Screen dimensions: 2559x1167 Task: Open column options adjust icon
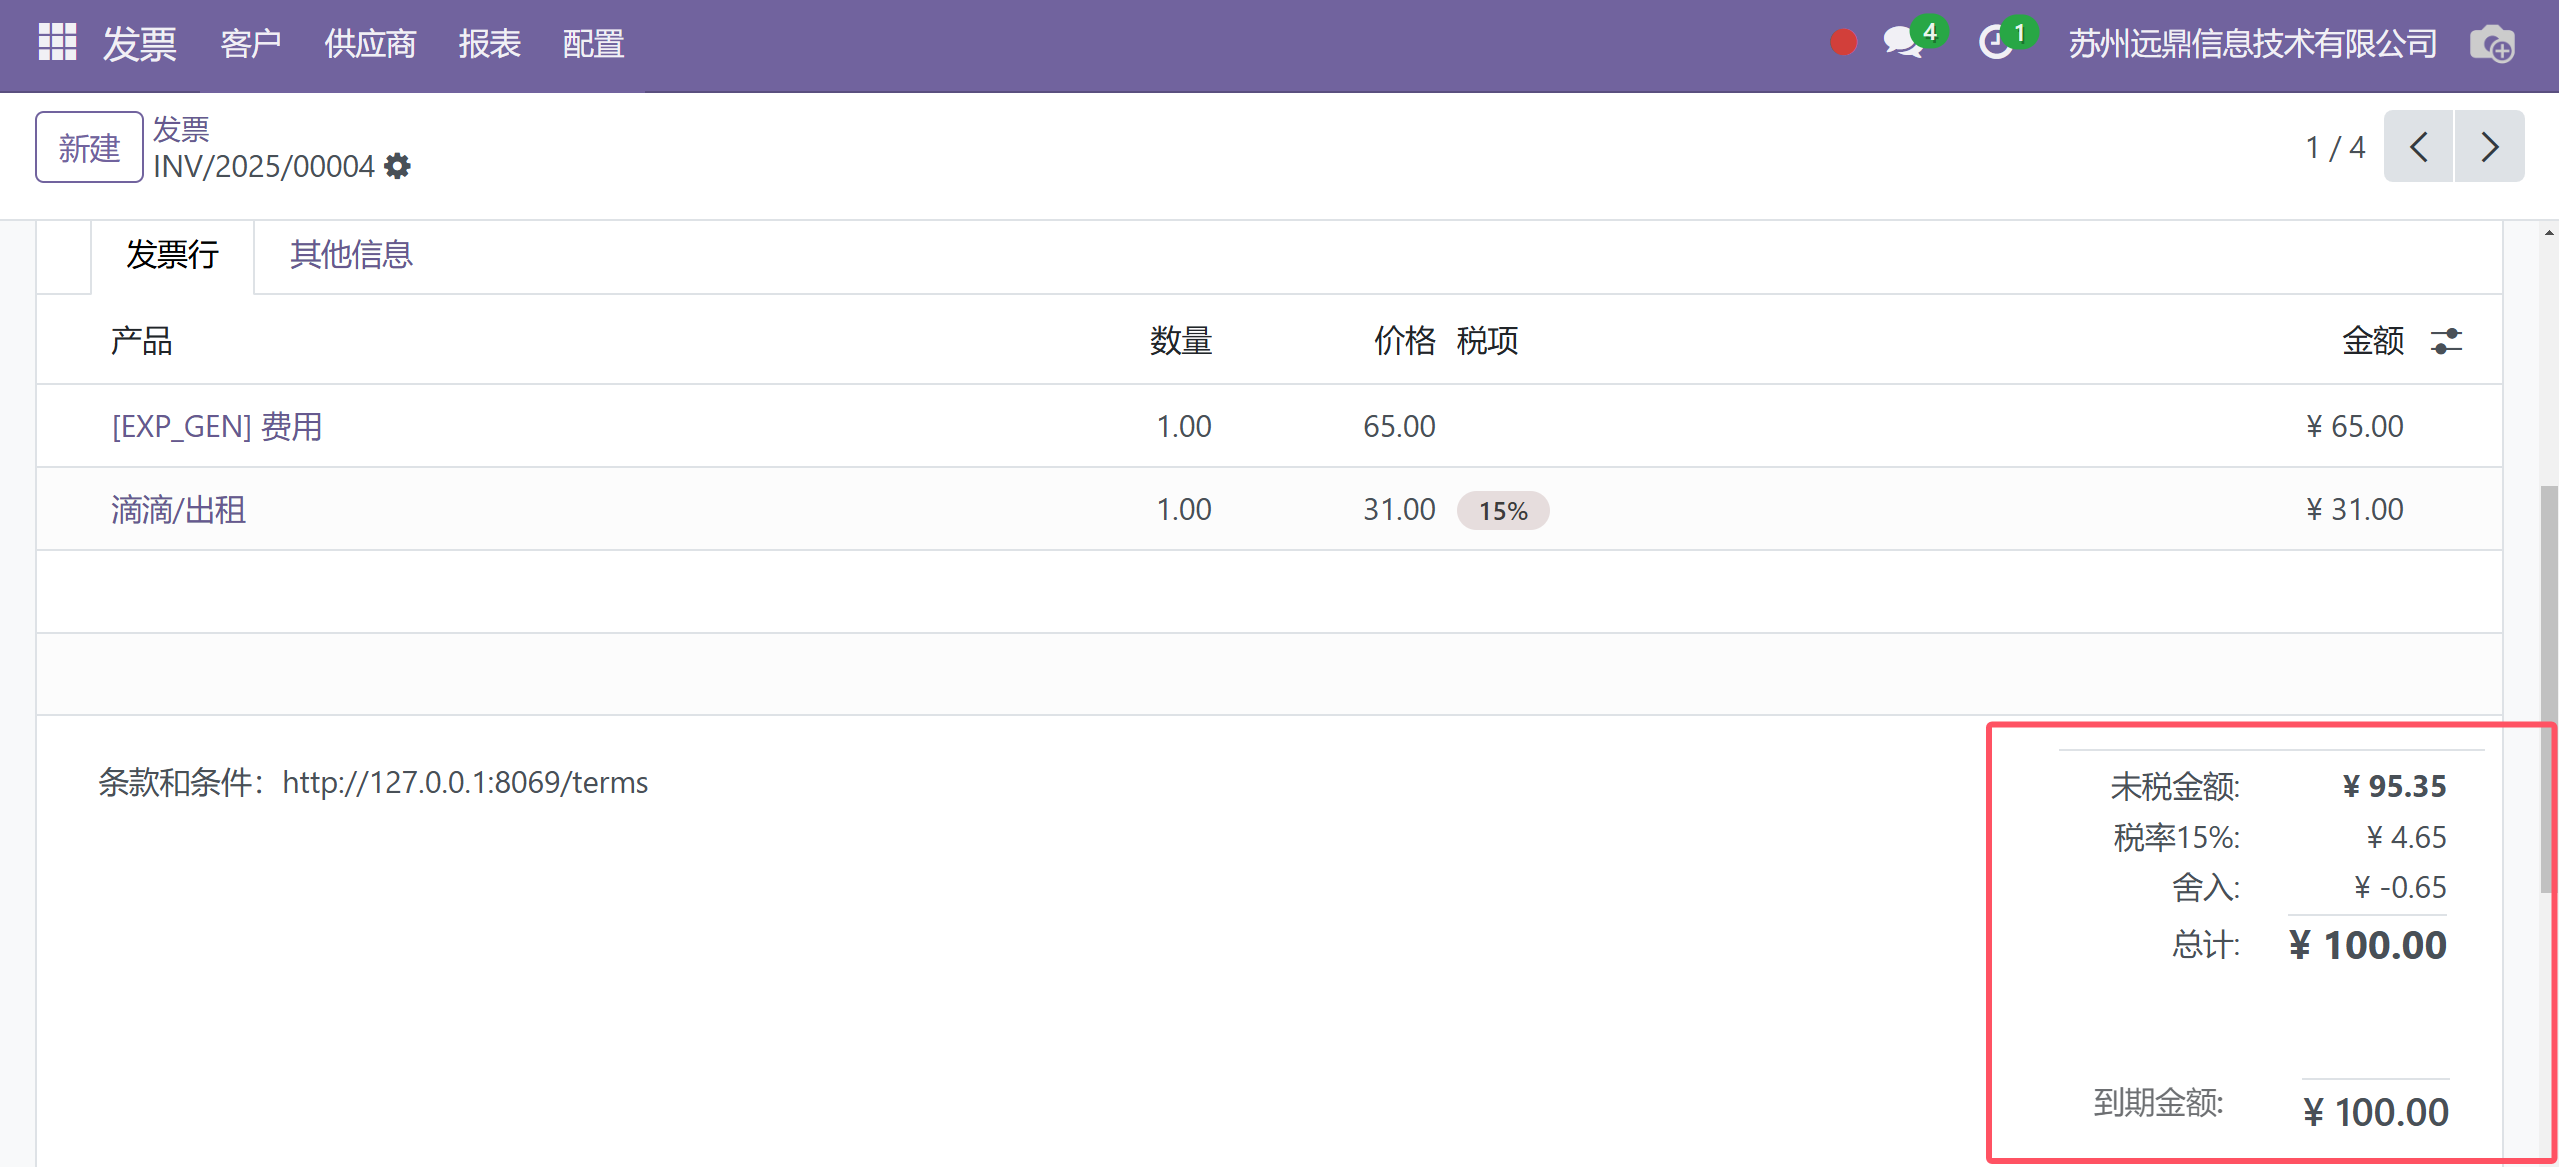click(2446, 341)
